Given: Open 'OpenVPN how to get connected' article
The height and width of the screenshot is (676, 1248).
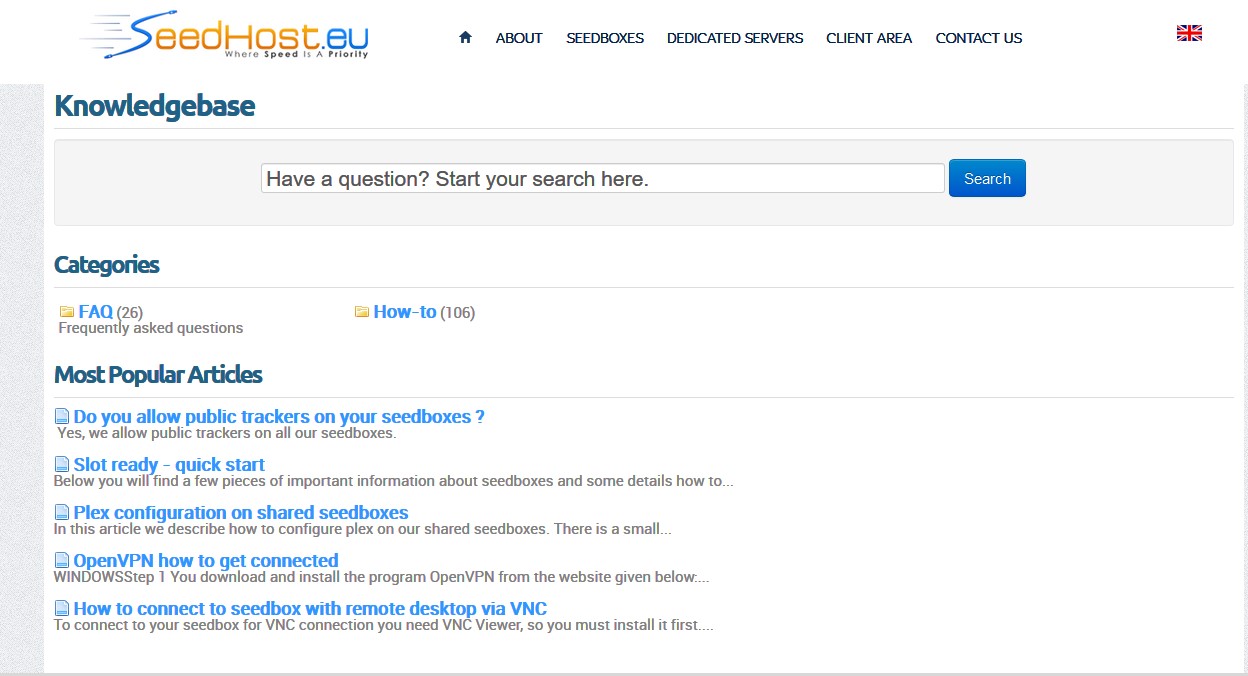Looking at the screenshot, I should pos(206,560).
